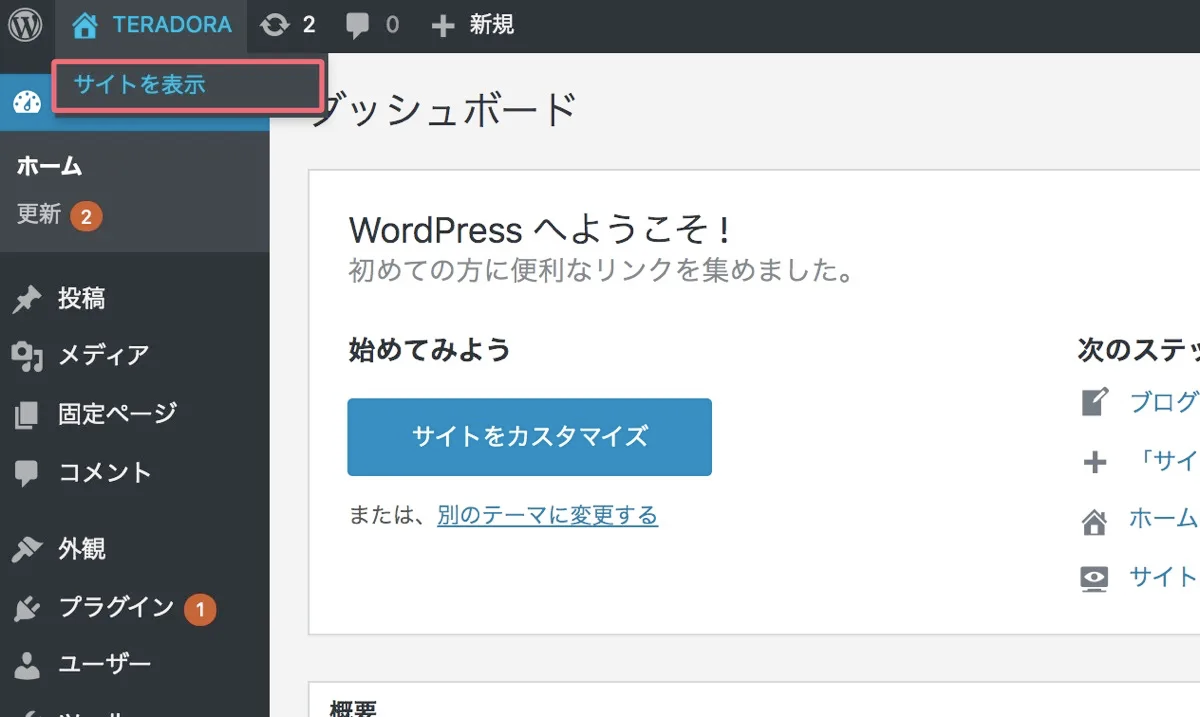Follow the 別のテーマに変更する link

pos(547,515)
